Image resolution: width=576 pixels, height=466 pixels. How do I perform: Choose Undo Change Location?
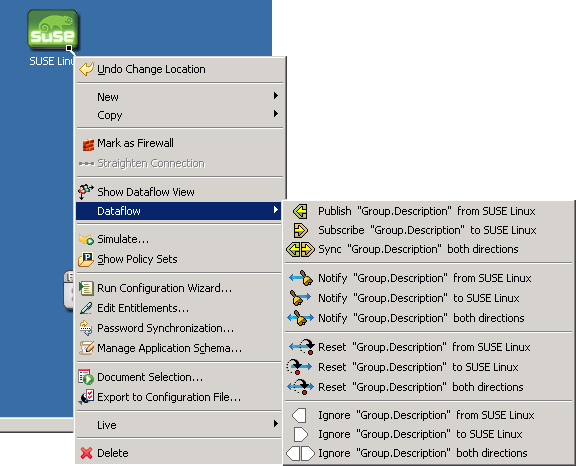[179, 69]
